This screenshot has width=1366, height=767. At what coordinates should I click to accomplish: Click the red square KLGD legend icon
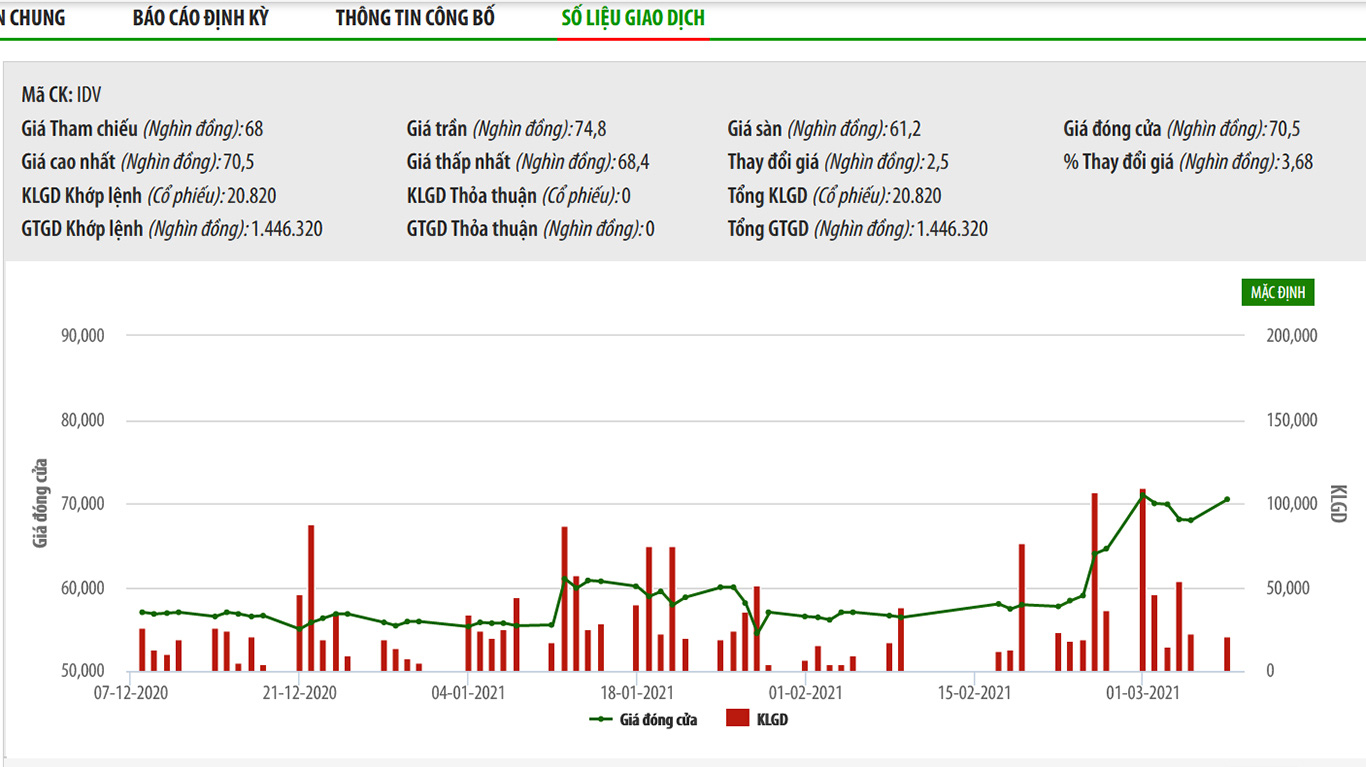(737, 719)
